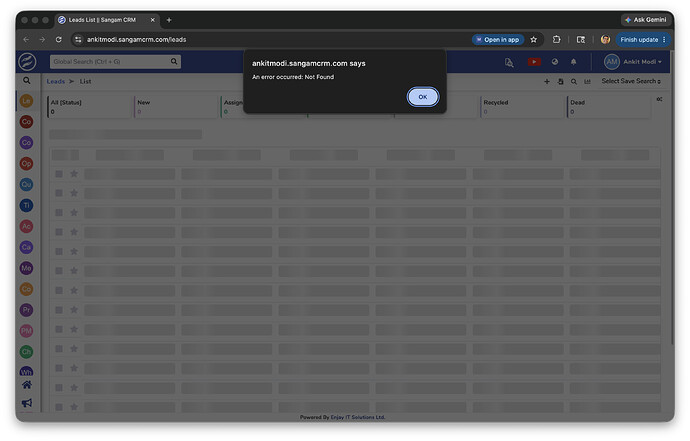Viewport: 690px width, 441px height.
Task: Select the Dead status tab
Action: tap(609, 107)
